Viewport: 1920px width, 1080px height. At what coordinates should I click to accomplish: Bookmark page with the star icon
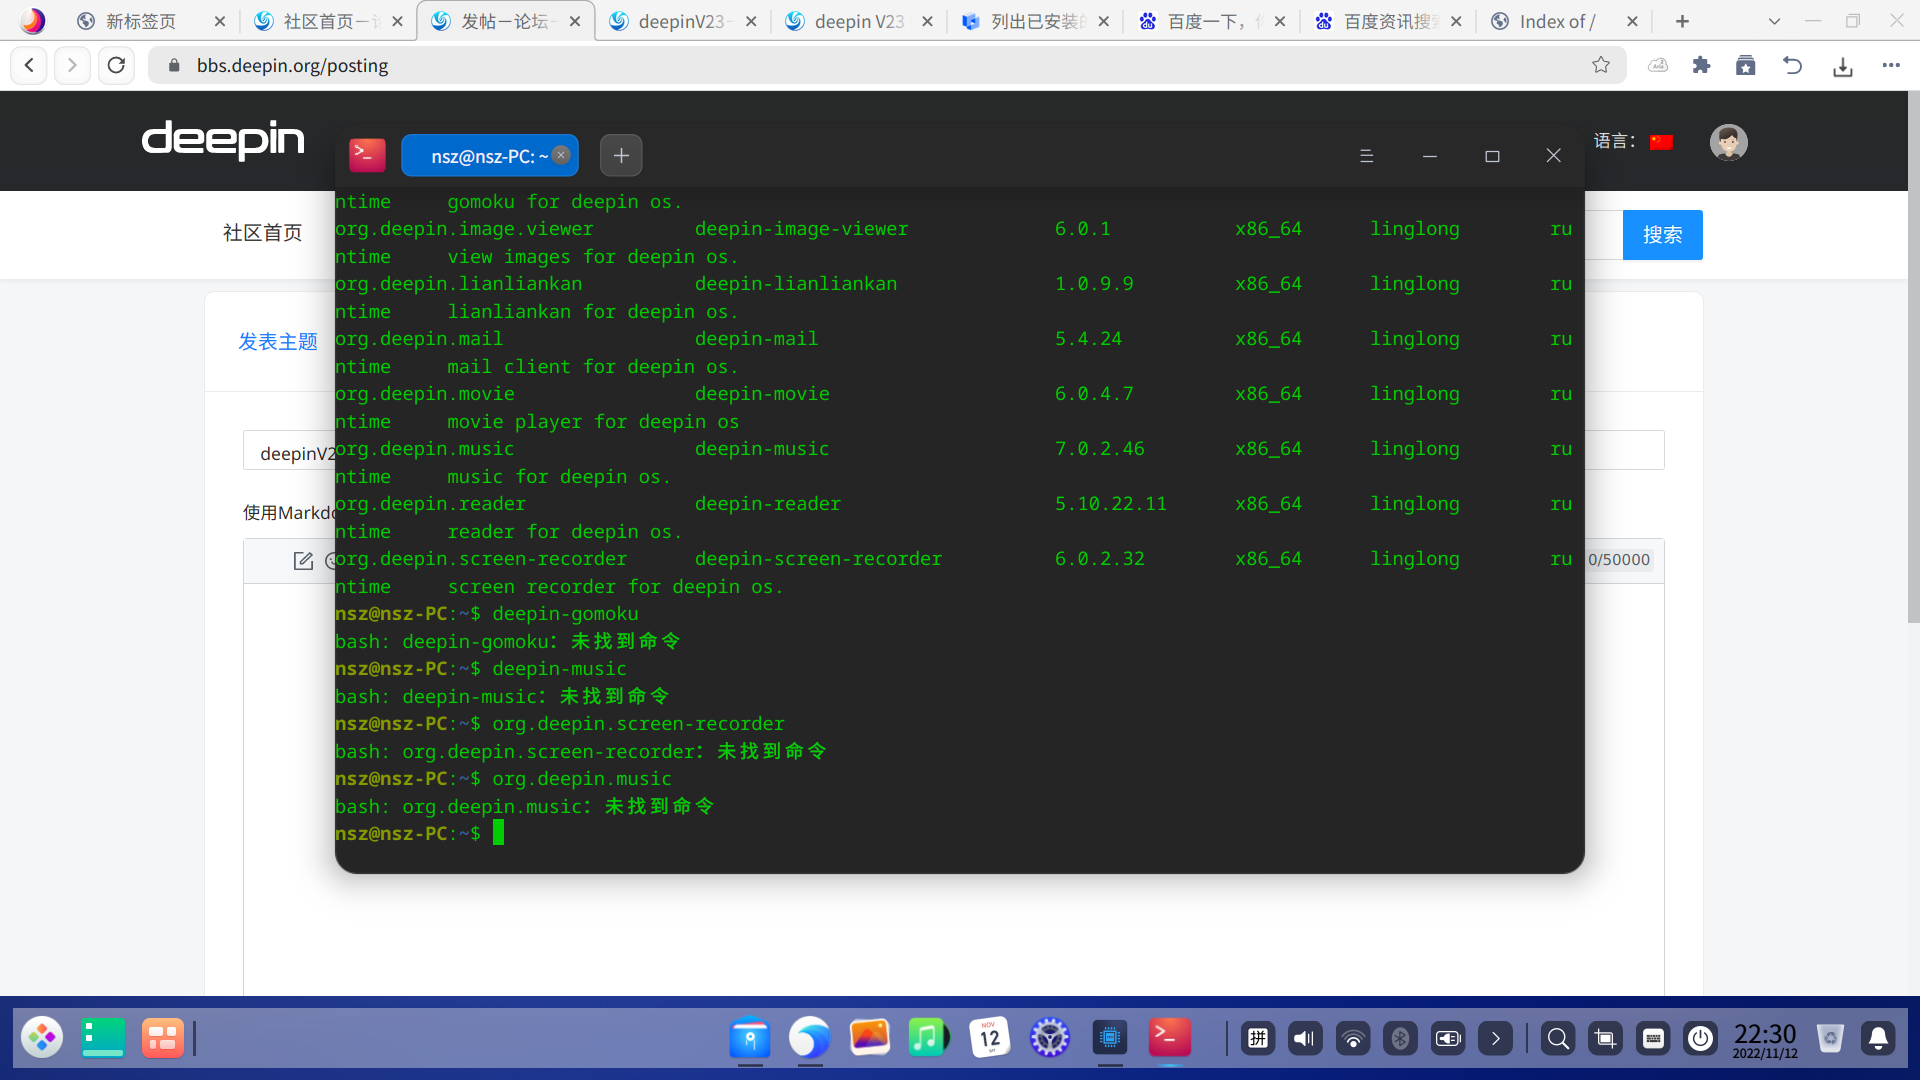click(x=1601, y=65)
